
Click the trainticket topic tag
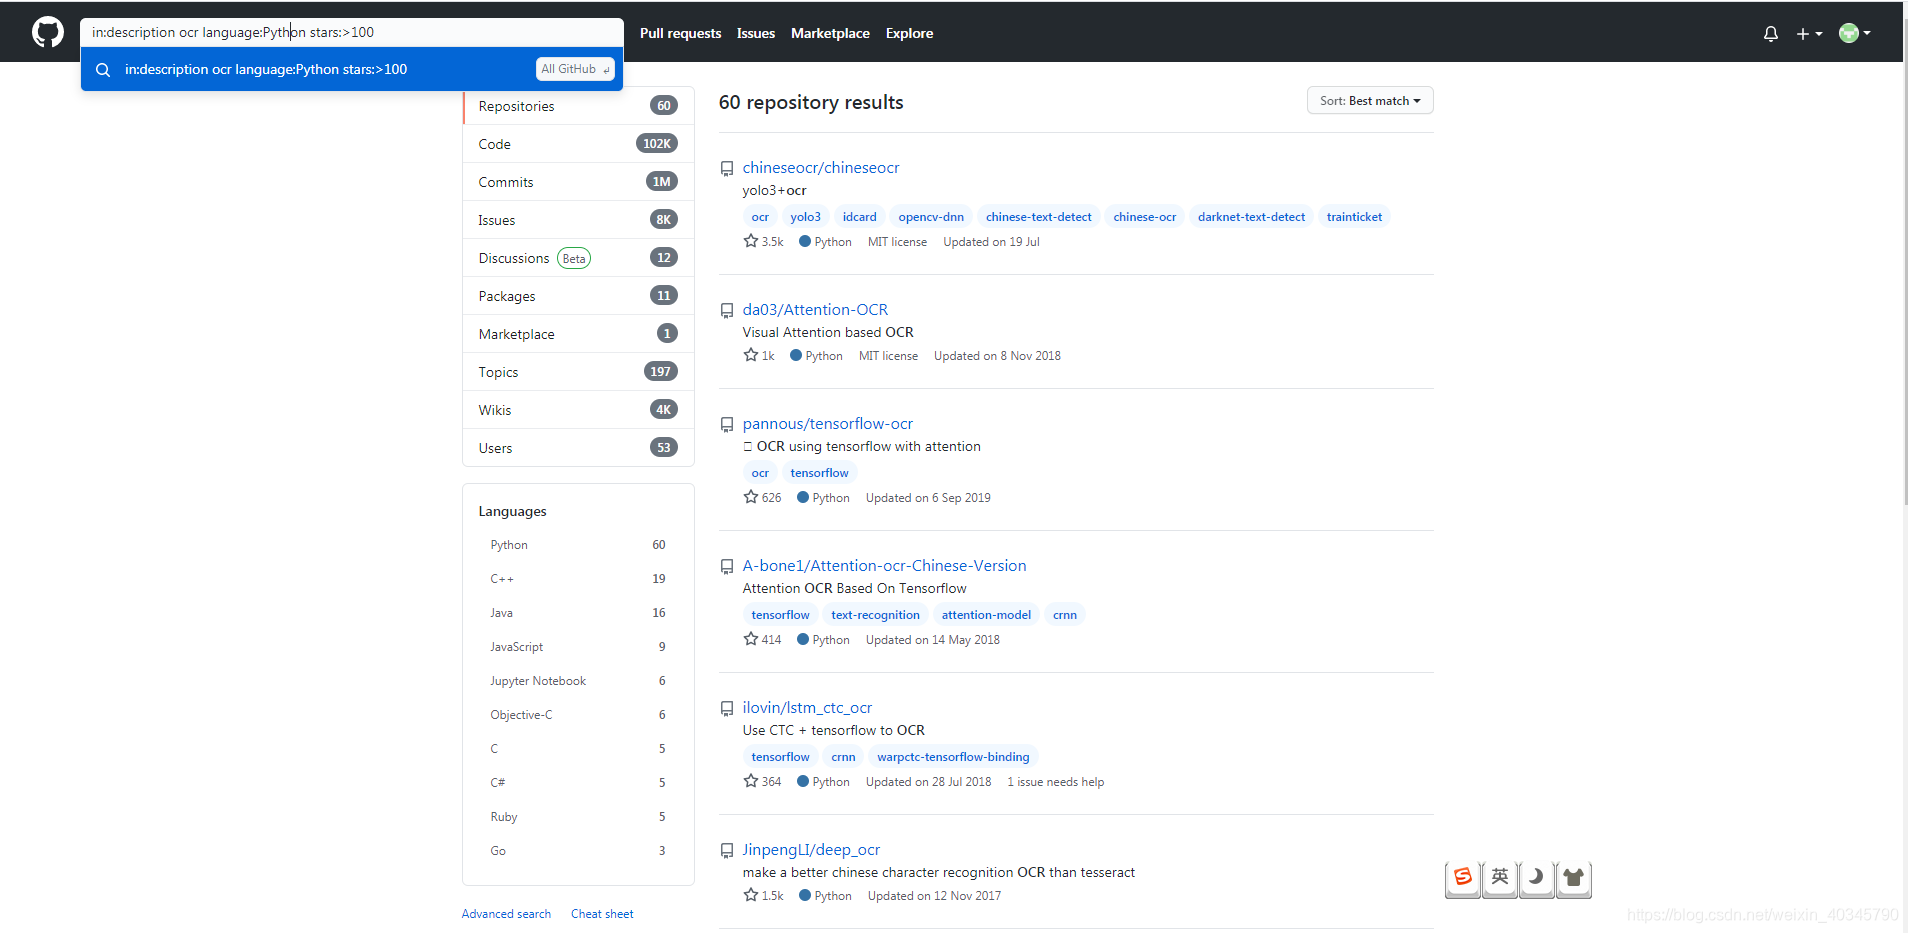coord(1354,217)
